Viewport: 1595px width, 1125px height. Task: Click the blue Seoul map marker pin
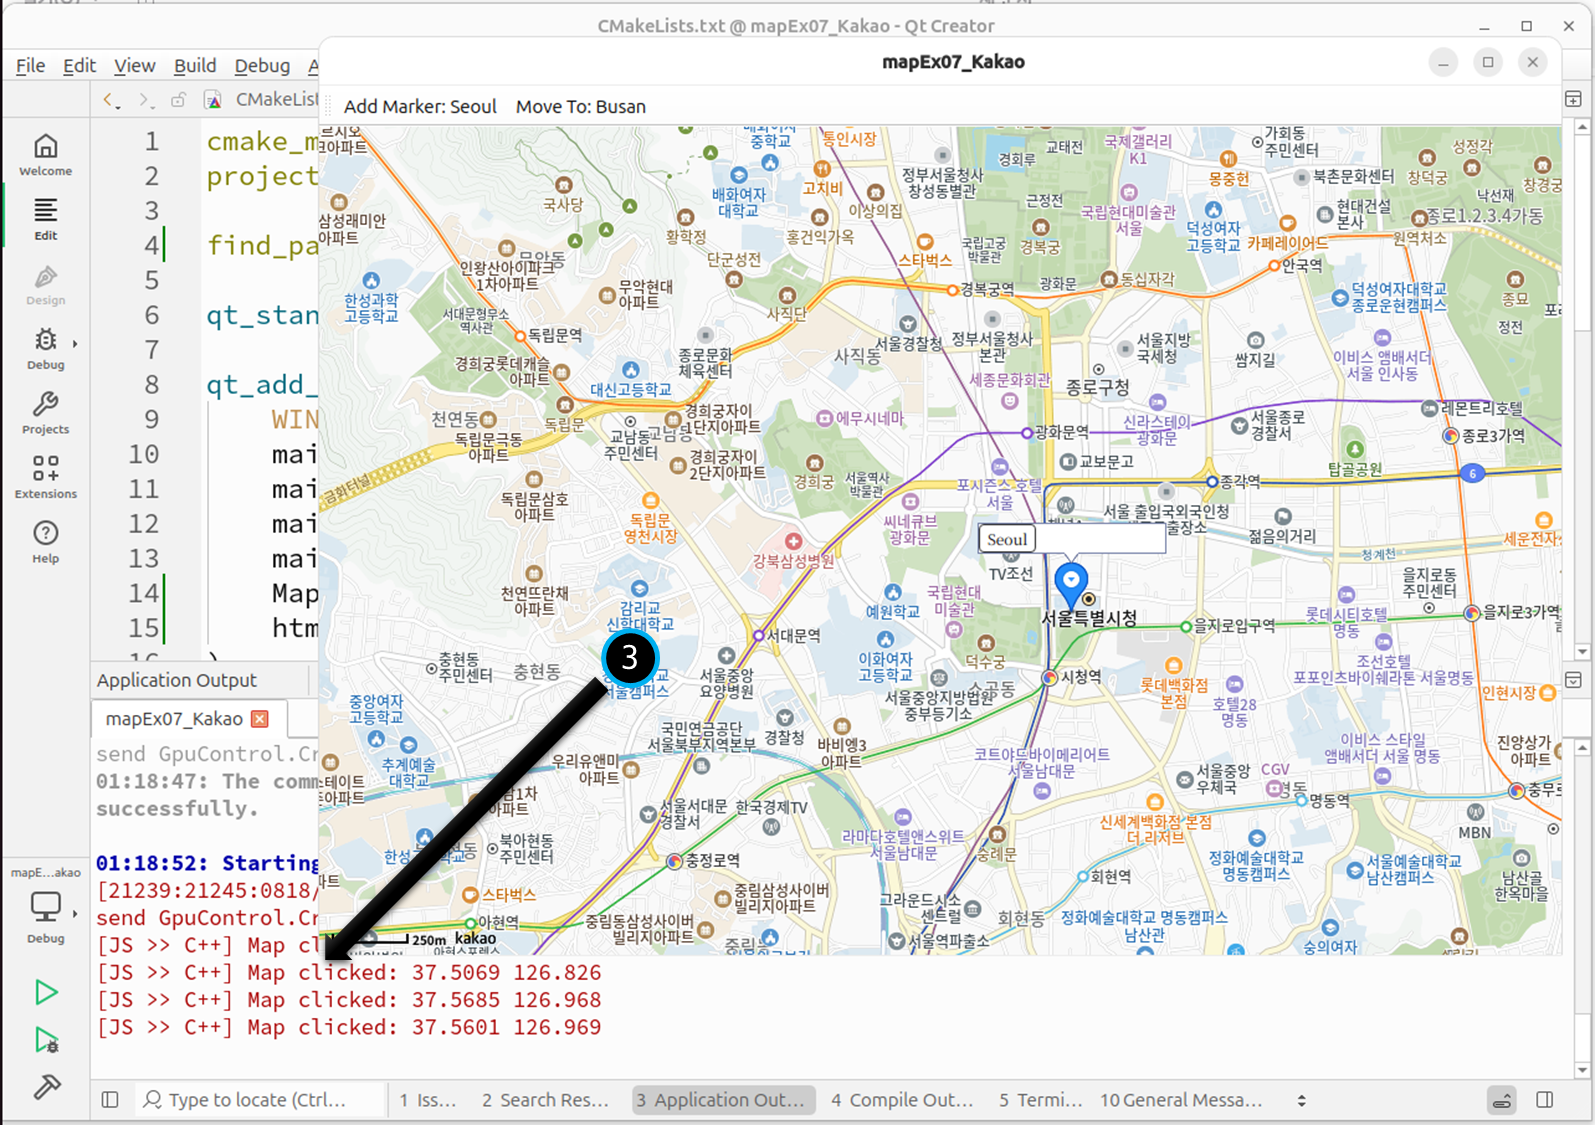(1071, 584)
